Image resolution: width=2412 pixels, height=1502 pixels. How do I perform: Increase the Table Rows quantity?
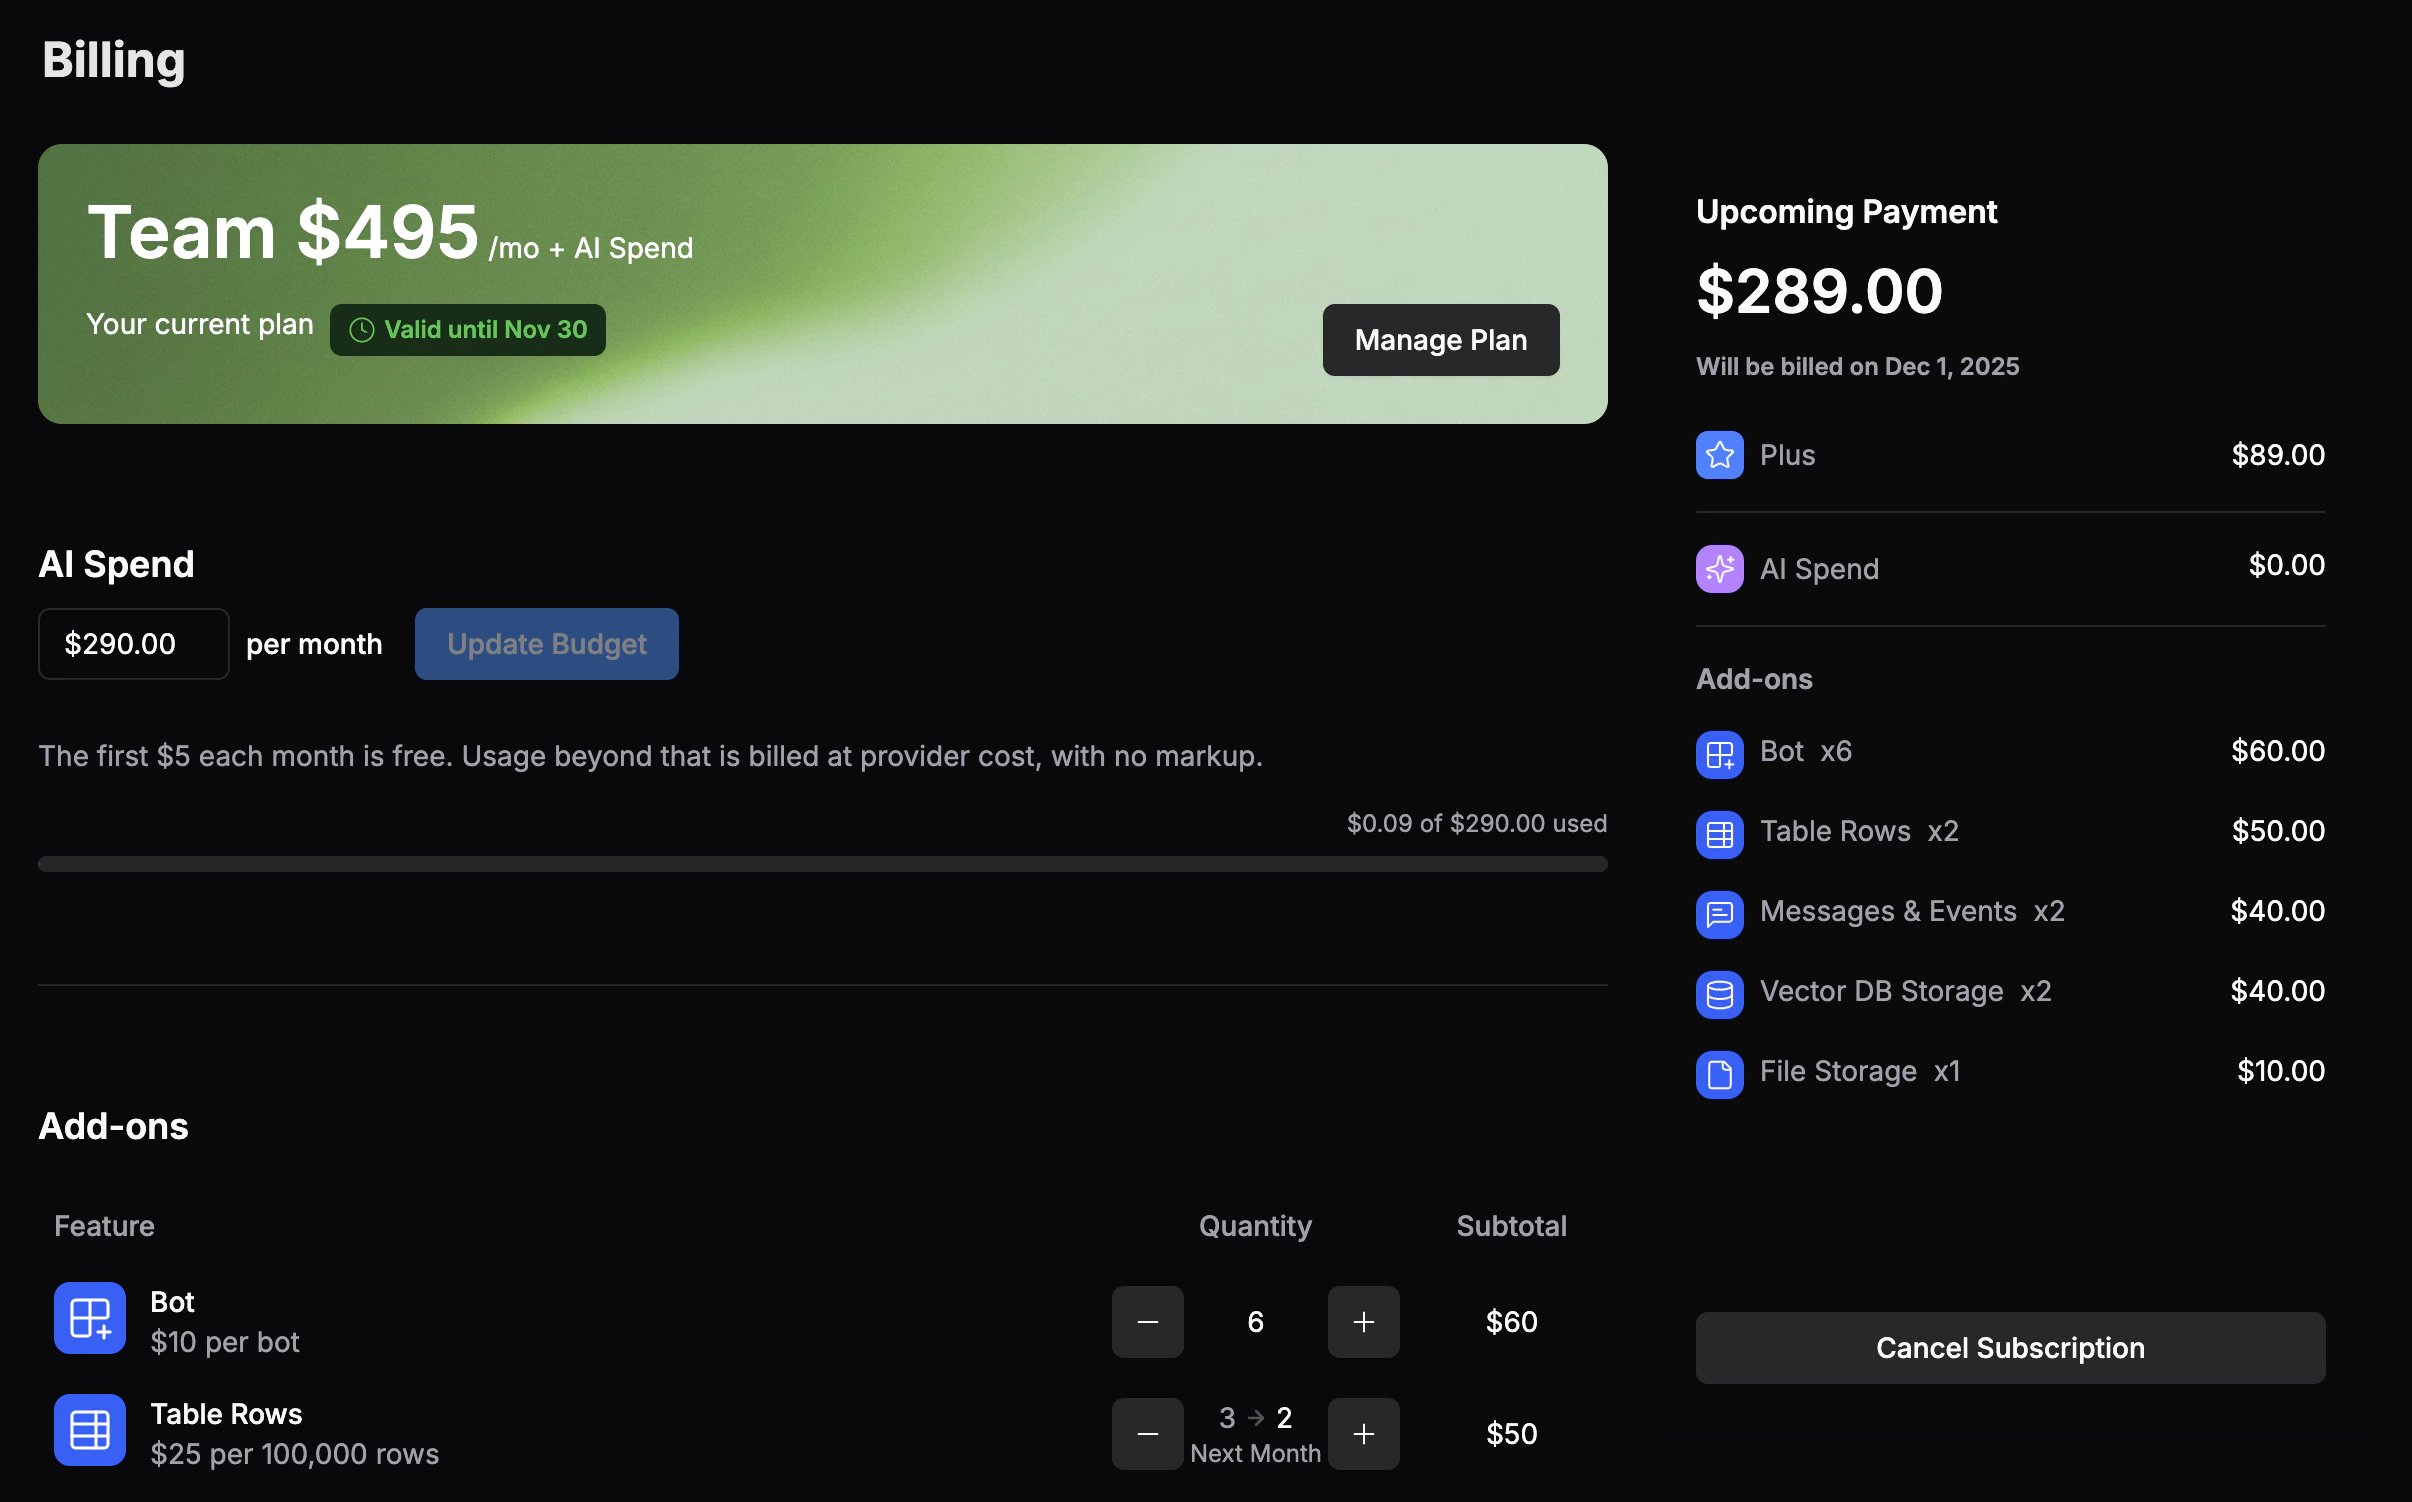pos(1363,1433)
